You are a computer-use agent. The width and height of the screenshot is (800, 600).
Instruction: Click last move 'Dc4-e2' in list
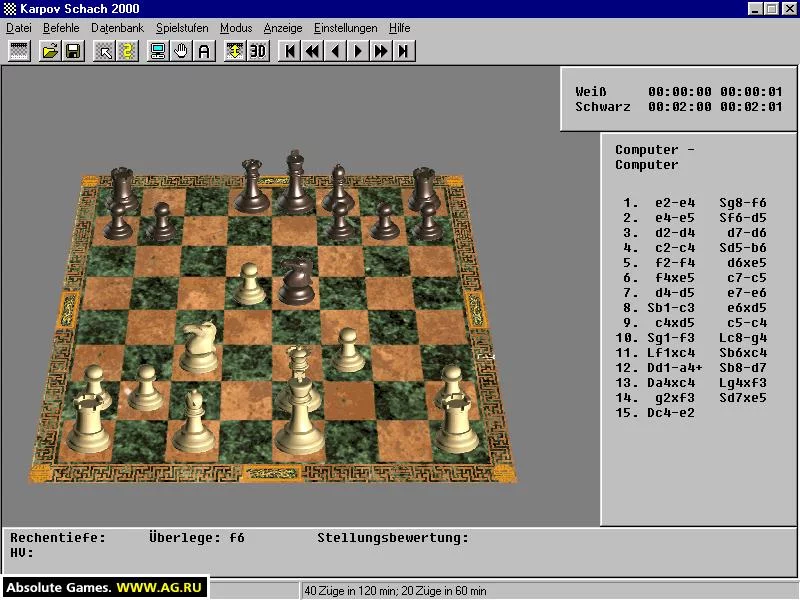pyautogui.click(x=671, y=413)
